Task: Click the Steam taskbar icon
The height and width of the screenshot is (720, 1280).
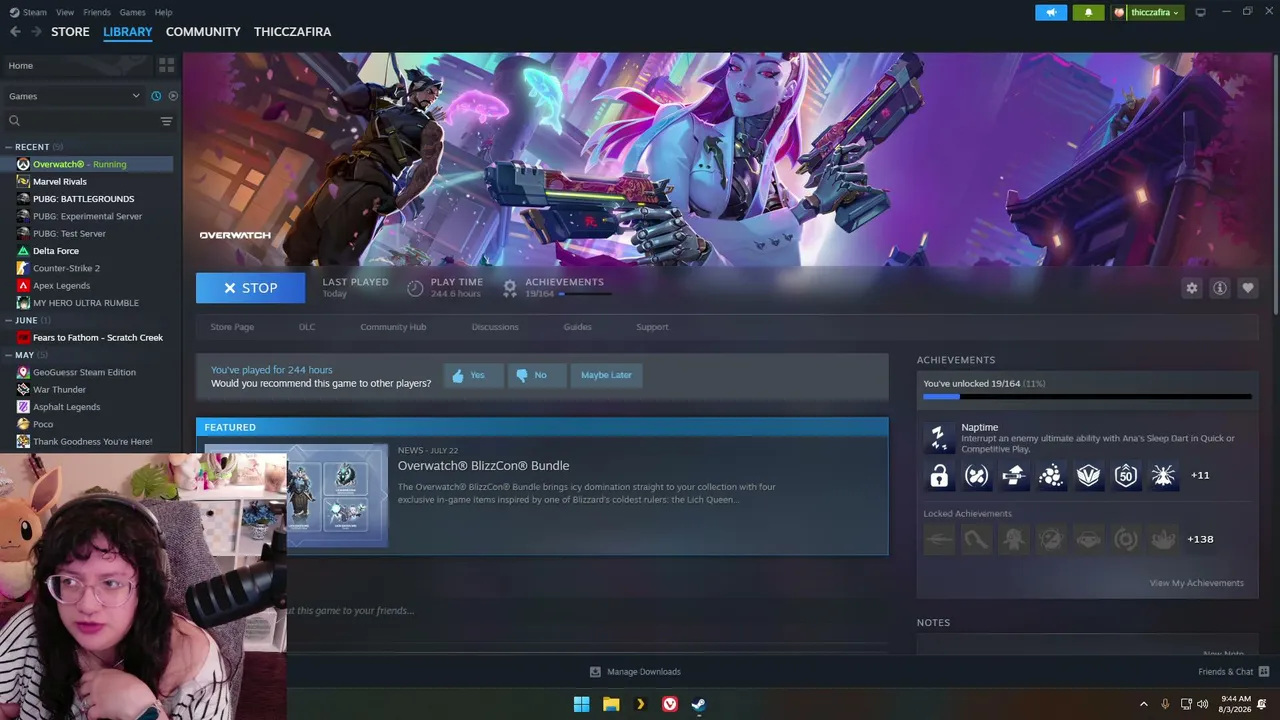Action: click(699, 704)
